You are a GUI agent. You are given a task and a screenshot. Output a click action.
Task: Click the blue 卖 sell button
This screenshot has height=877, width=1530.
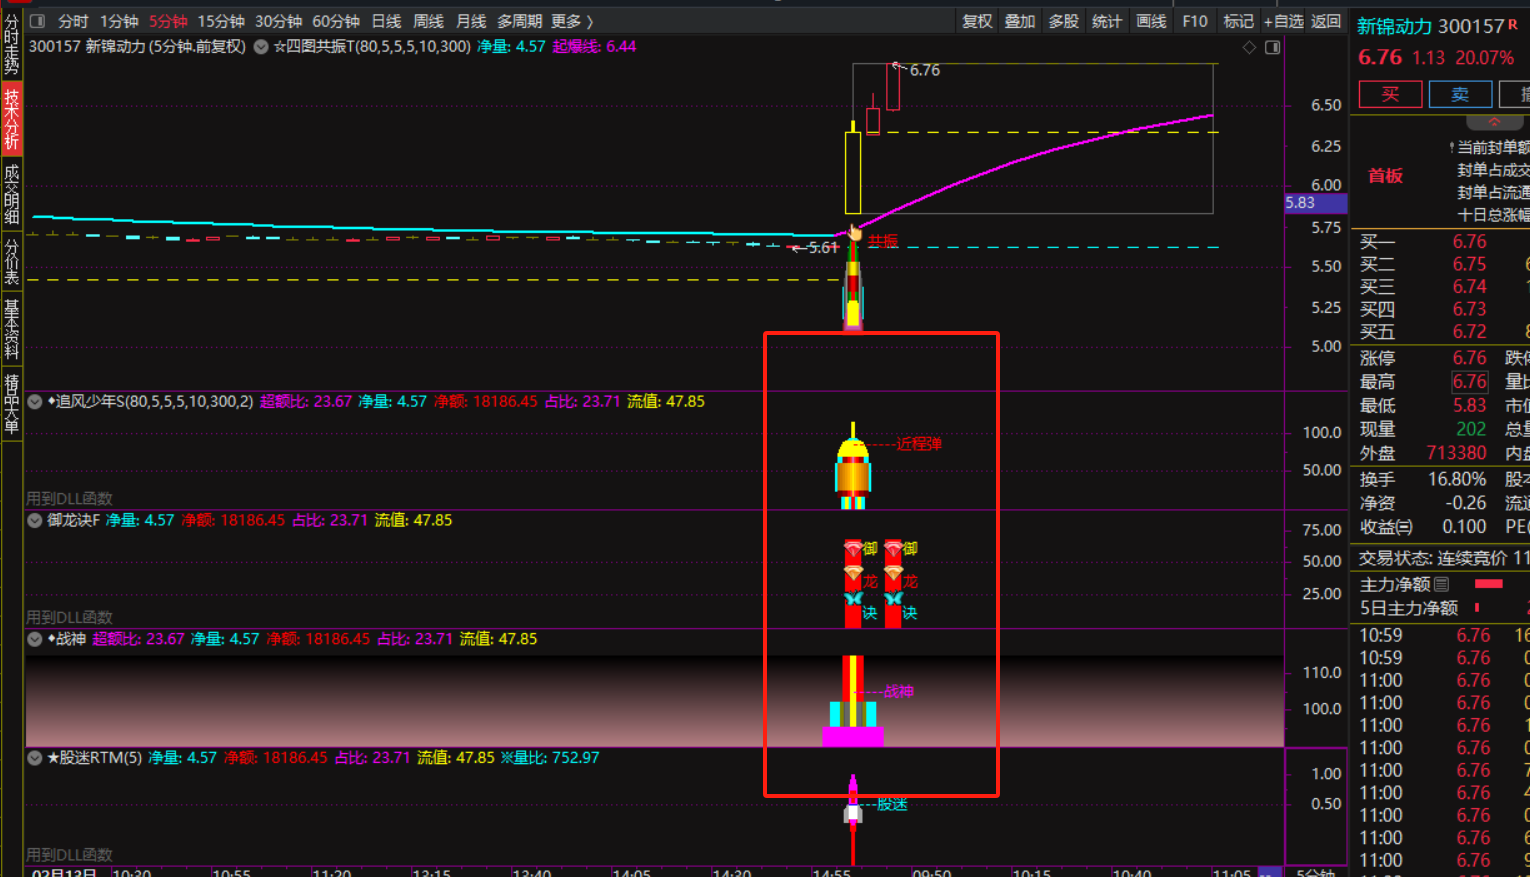pos(1460,94)
